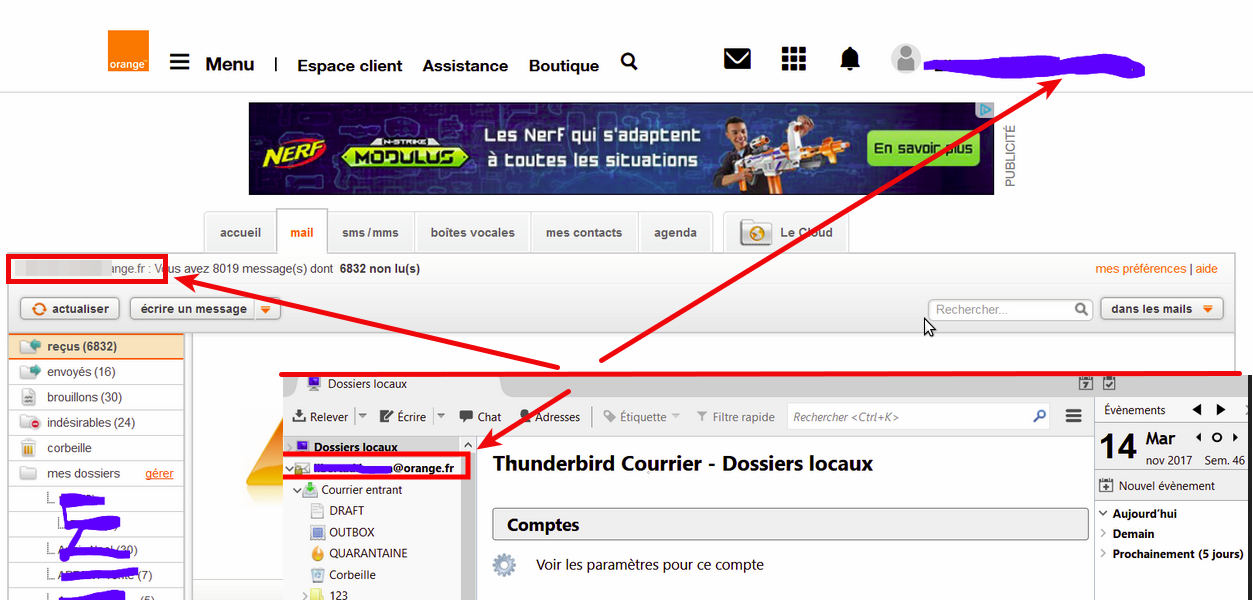Open Thunderbird calendar tab icon
The height and width of the screenshot is (600, 1253).
pyautogui.click(x=1086, y=383)
